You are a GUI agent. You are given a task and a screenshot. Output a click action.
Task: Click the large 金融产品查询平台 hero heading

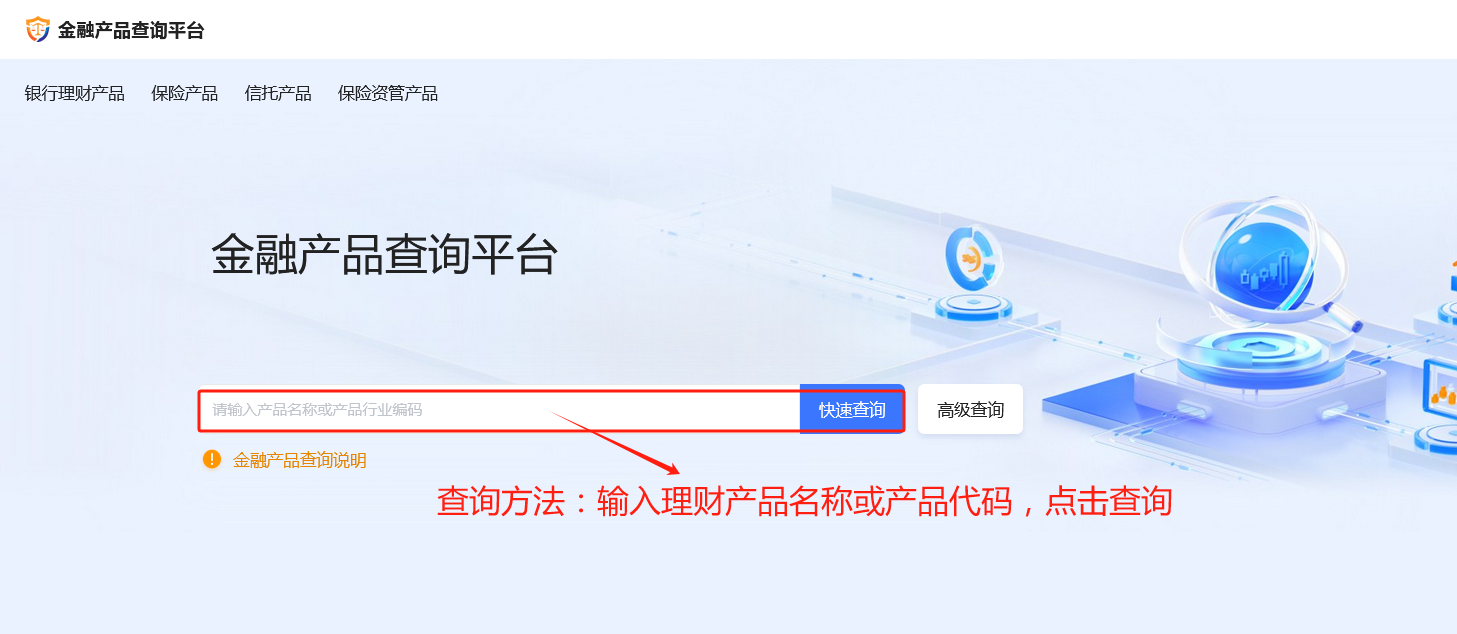(x=385, y=255)
